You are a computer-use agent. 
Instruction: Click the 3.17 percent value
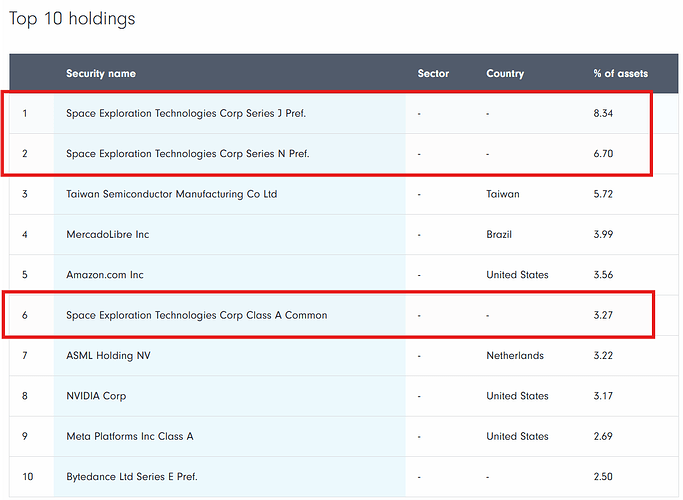pyautogui.click(x=603, y=396)
